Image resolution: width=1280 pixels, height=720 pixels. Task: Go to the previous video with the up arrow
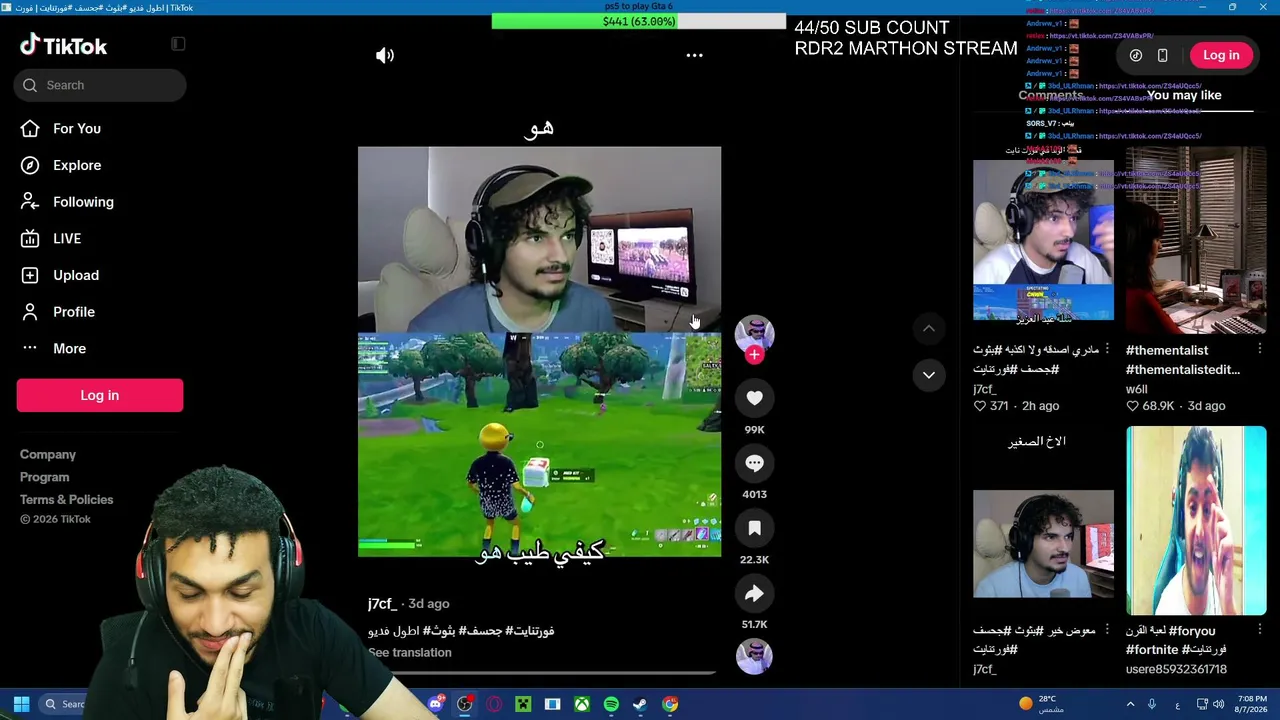928,328
